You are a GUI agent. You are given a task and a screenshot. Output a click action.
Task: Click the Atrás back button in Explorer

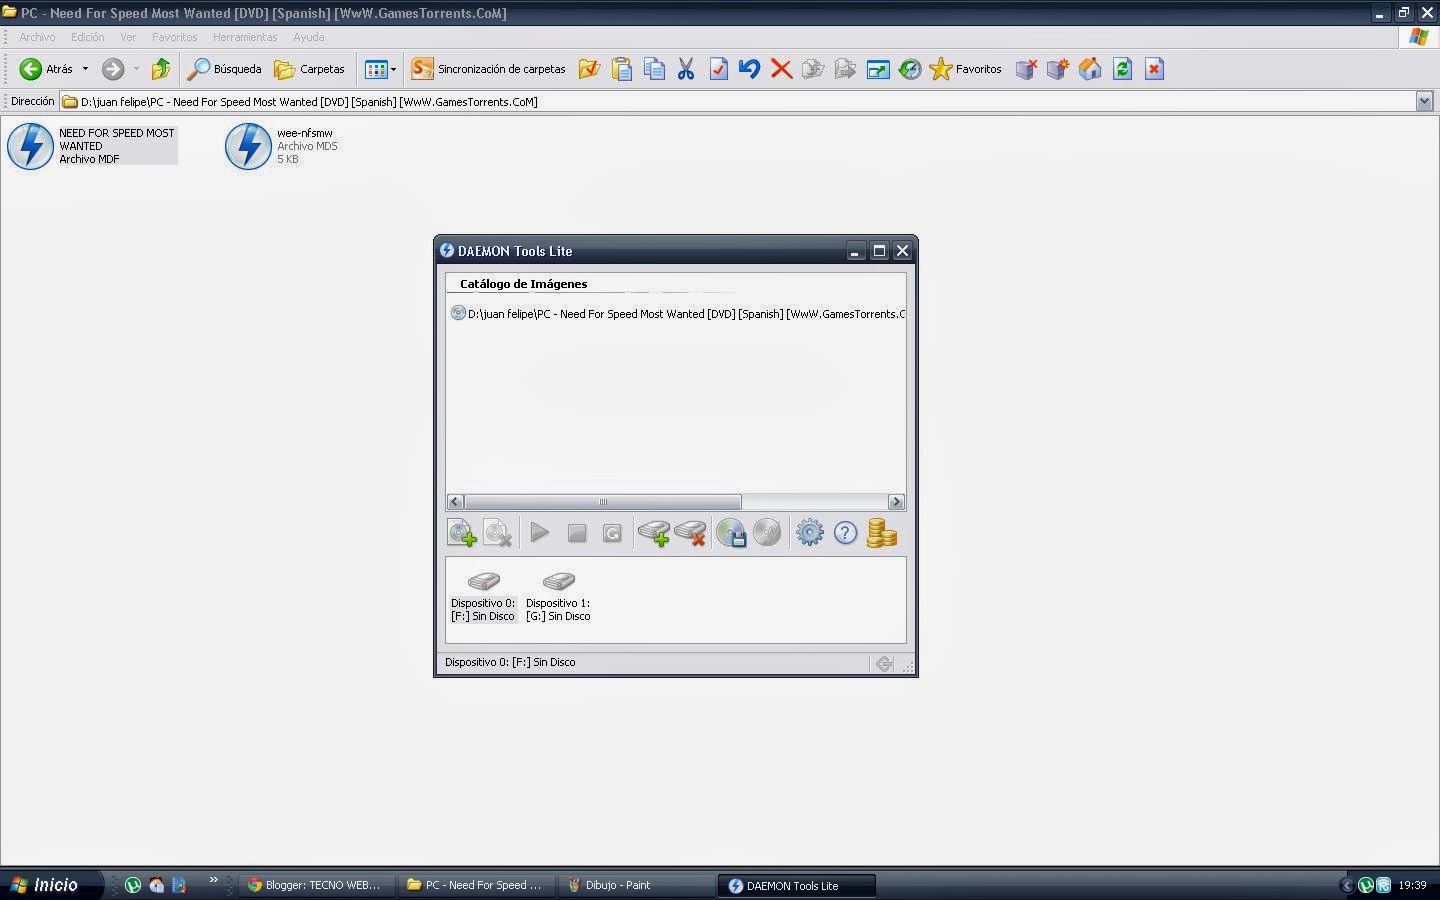(47, 69)
